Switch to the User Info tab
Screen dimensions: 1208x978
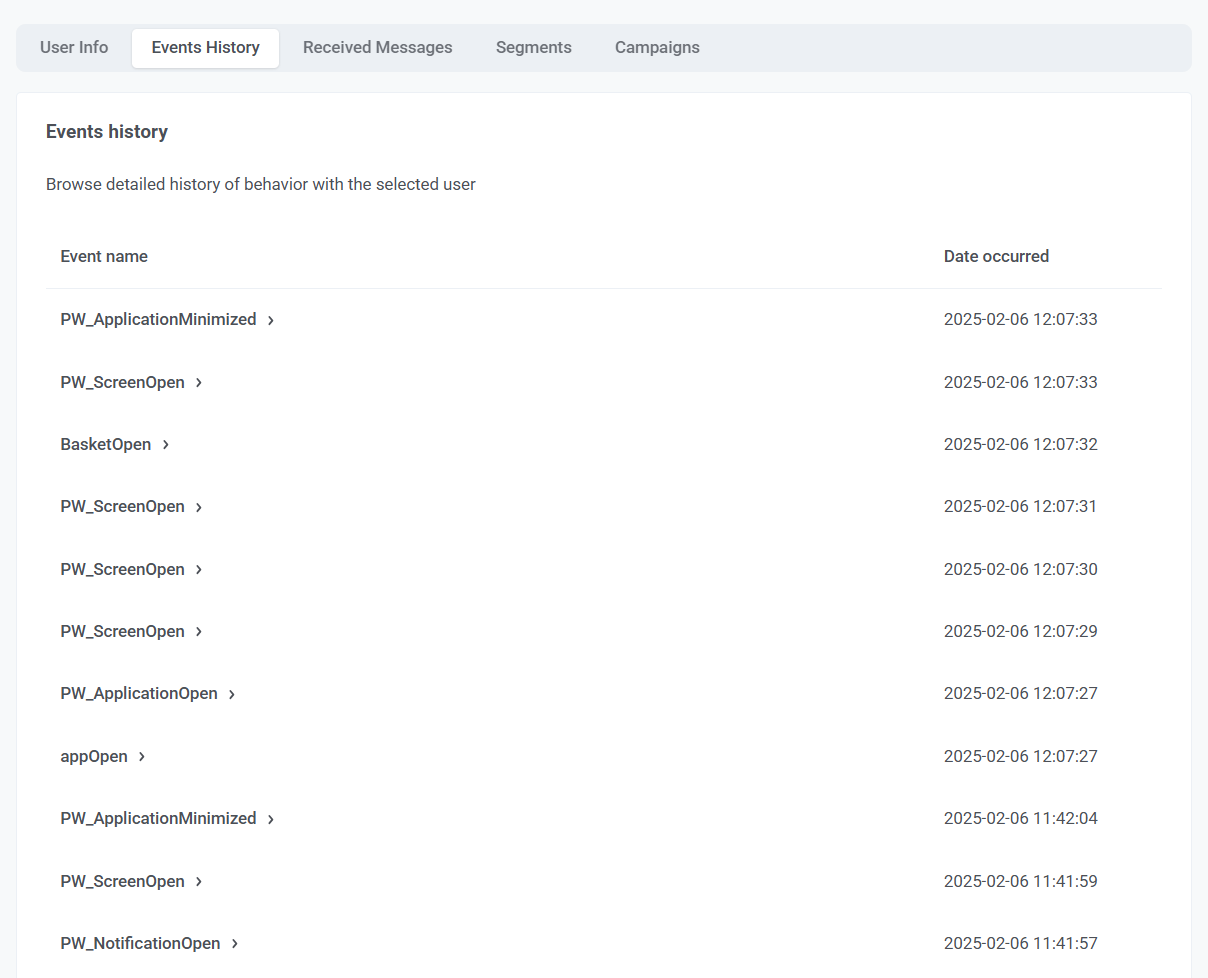point(74,48)
